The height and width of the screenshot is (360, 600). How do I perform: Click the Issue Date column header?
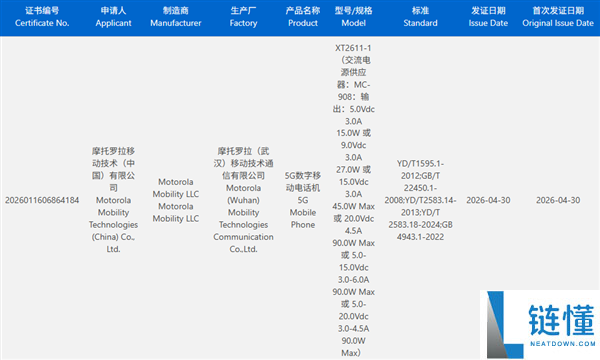[488, 17]
